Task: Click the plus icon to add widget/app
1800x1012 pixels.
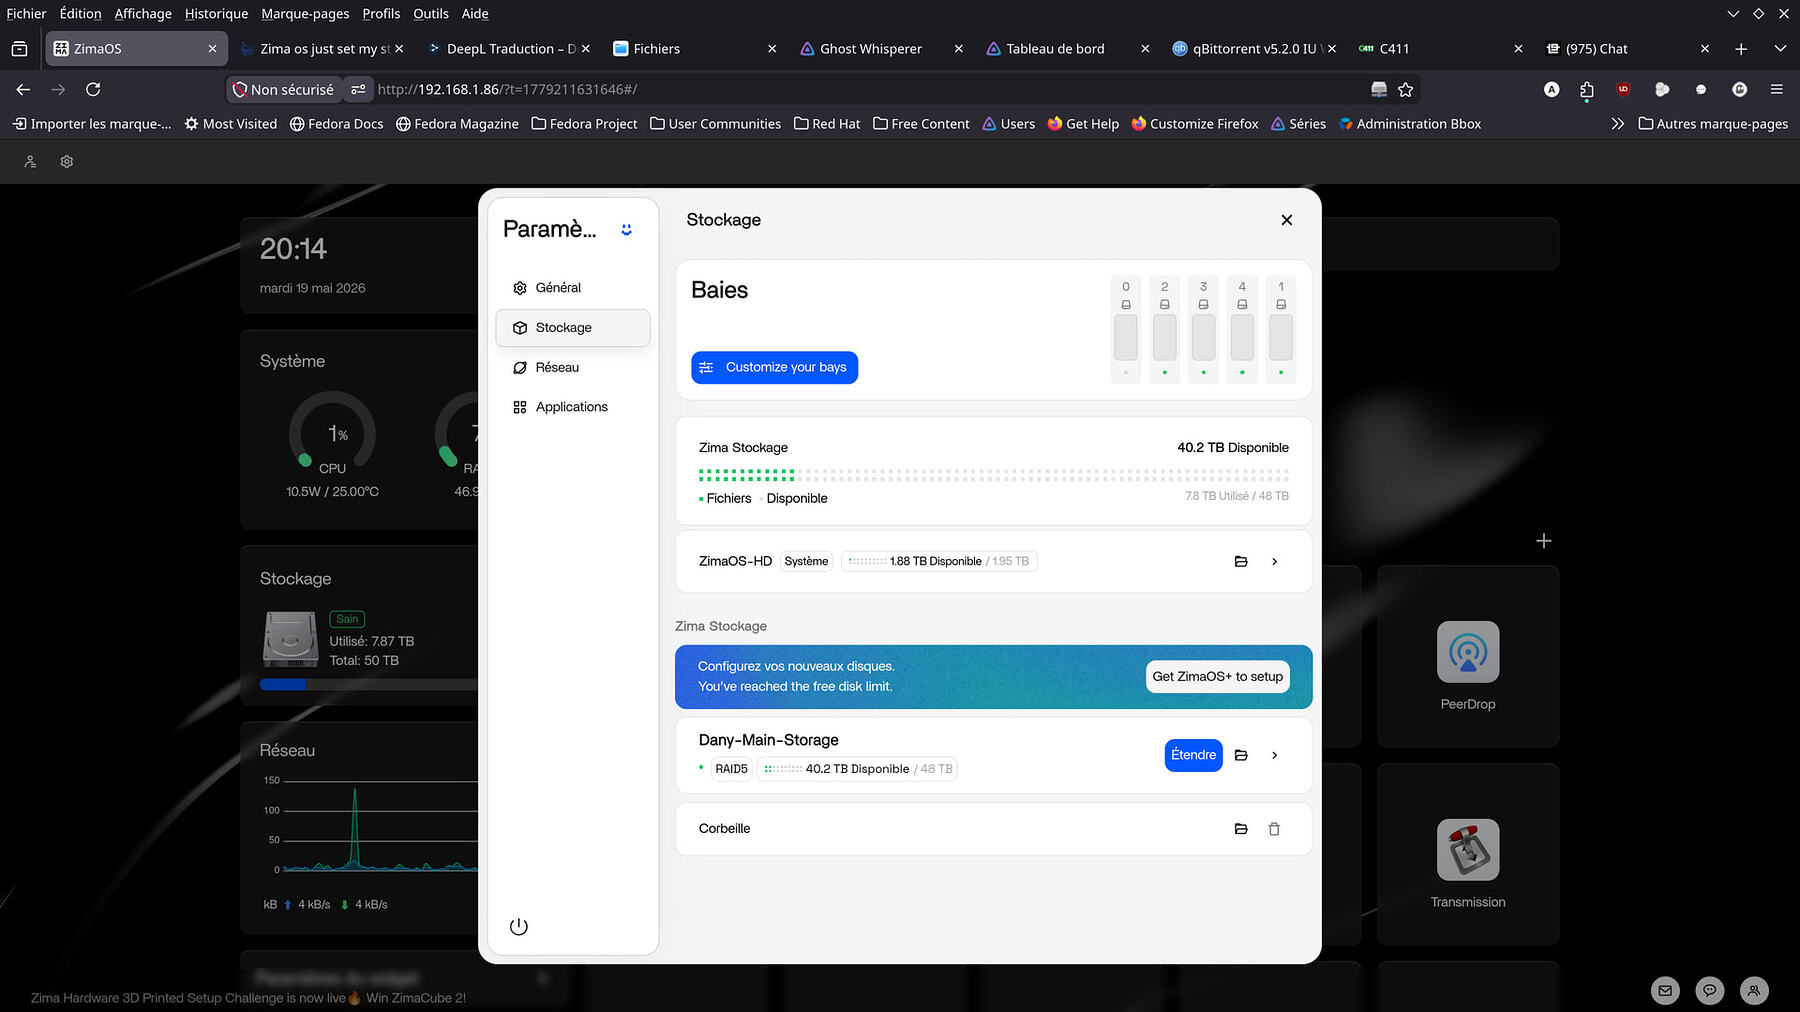Action: tap(1543, 541)
